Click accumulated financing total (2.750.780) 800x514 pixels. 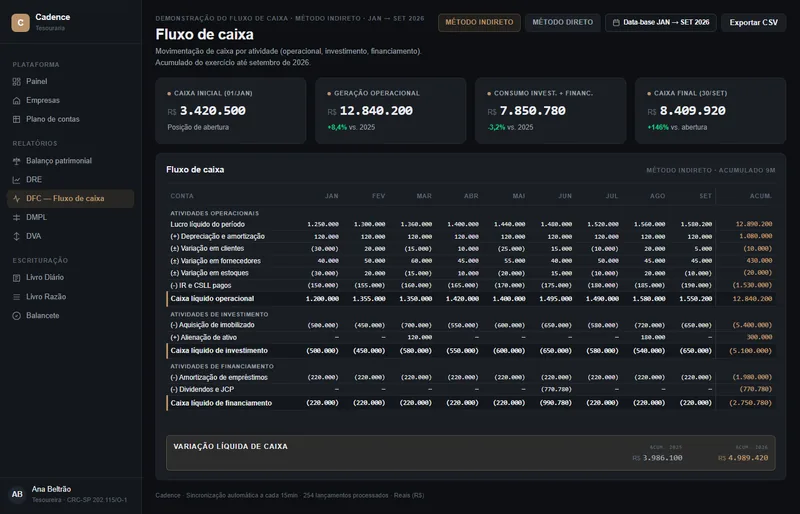pos(751,403)
